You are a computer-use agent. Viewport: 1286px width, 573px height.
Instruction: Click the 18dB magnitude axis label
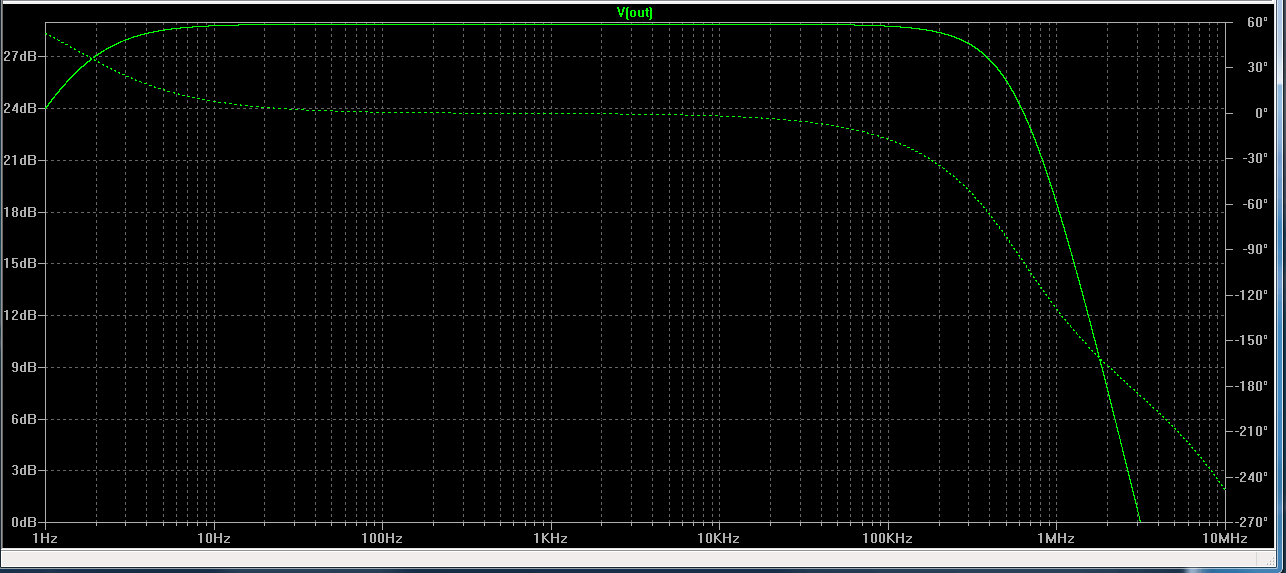point(20,212)
